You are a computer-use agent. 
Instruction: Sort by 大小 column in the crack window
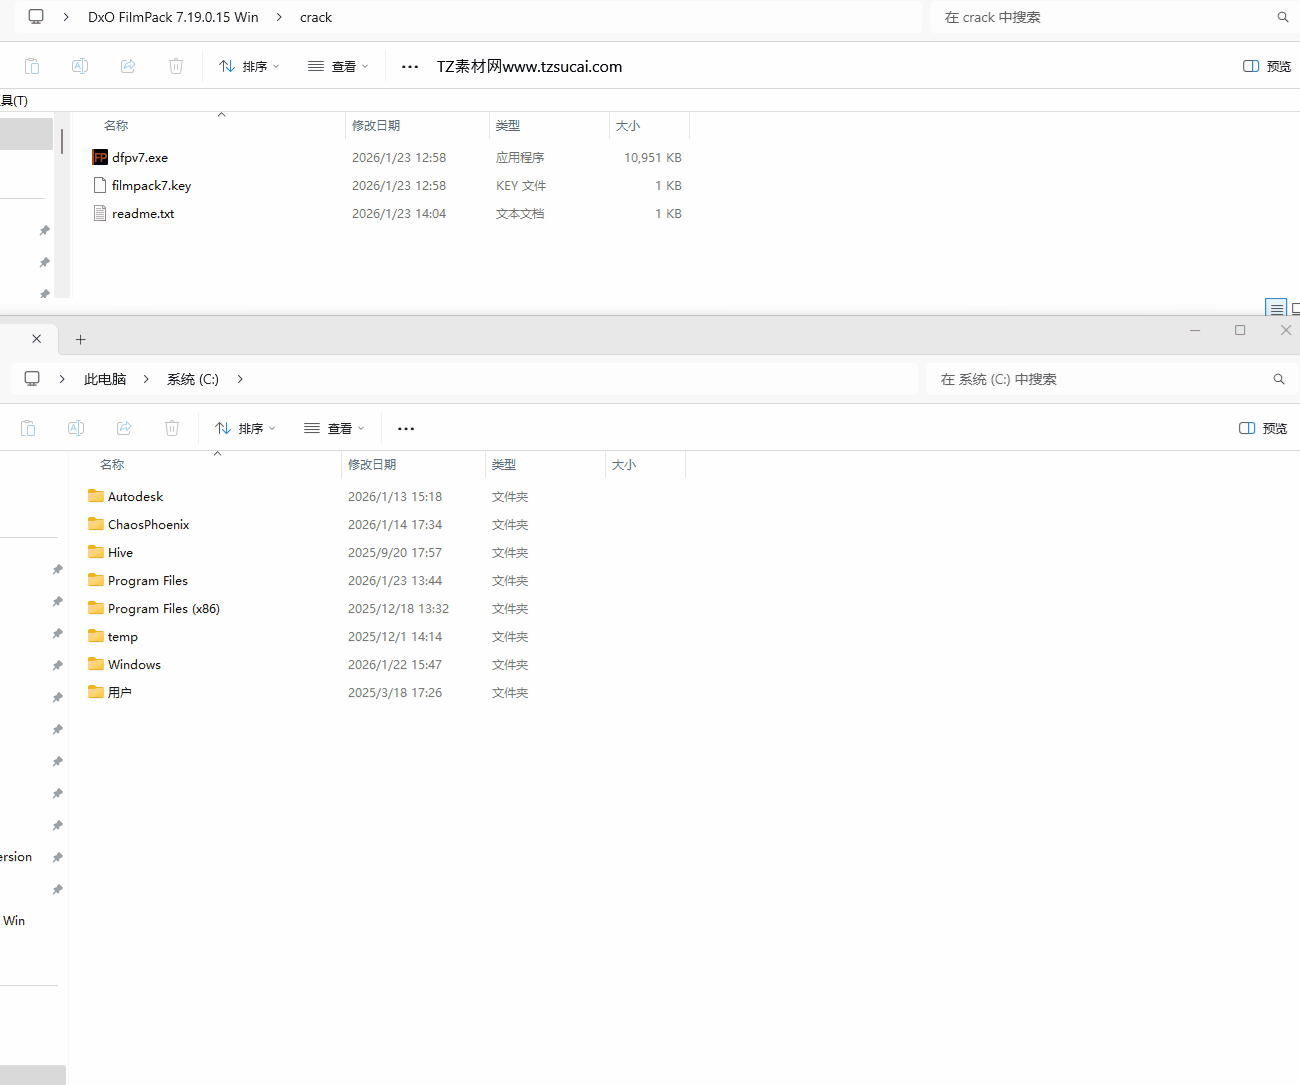628,126
